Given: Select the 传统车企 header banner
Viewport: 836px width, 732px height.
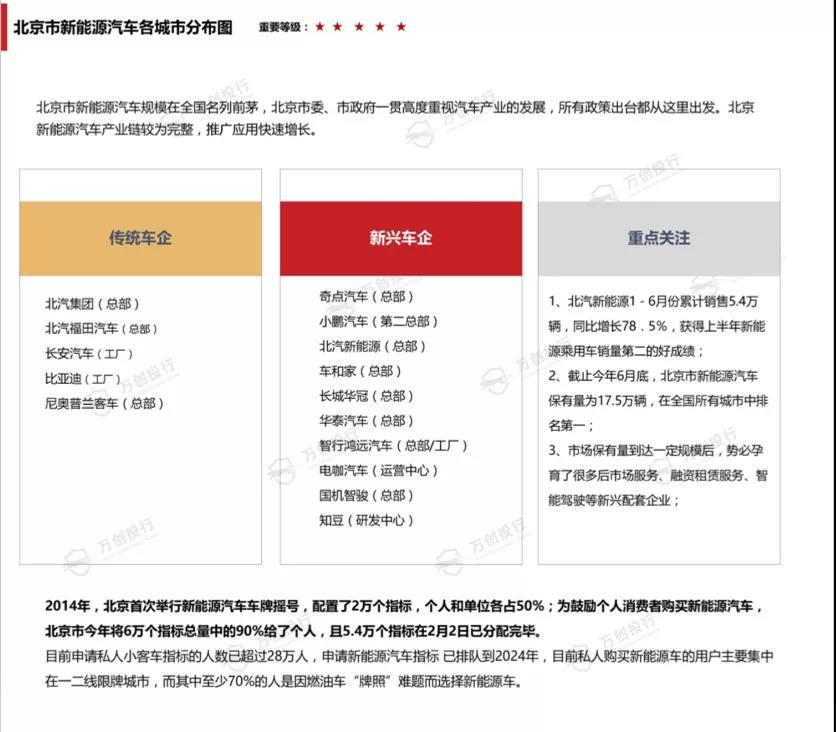Looking at the screenshot, I should (x=140, y=239).
